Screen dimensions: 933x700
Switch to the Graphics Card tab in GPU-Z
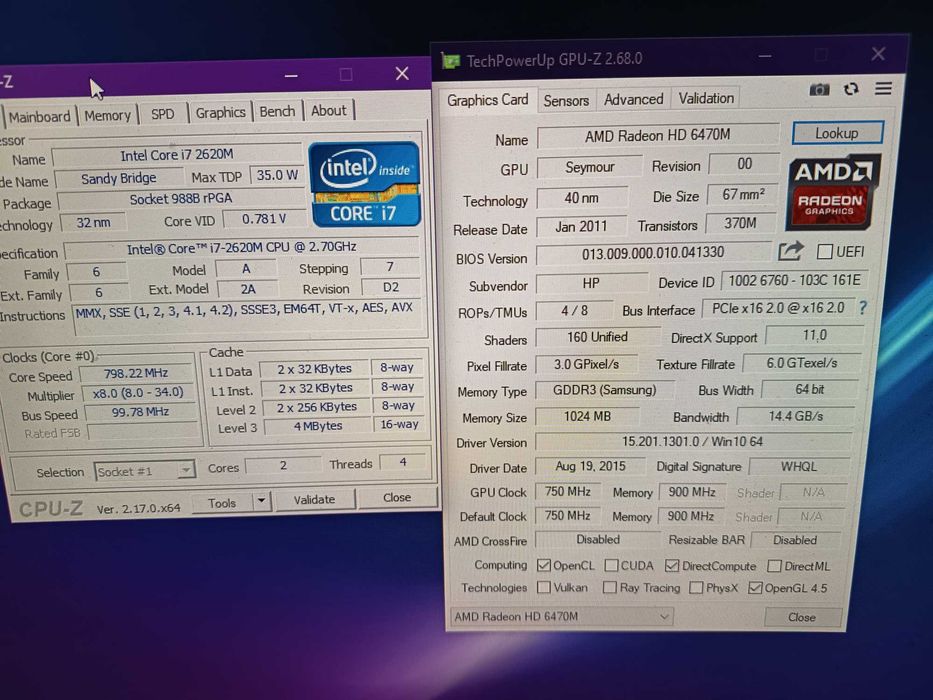pos(487,100)
